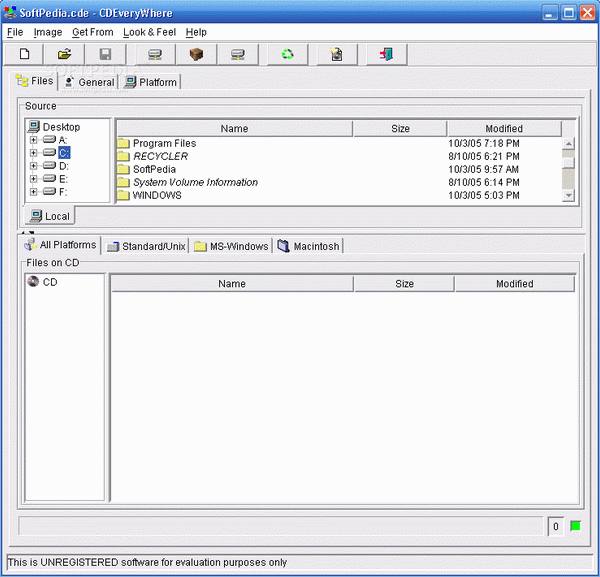Expand the D: drive node
The width and height of the screenshot is (600, 577).
tap(33, 166)
